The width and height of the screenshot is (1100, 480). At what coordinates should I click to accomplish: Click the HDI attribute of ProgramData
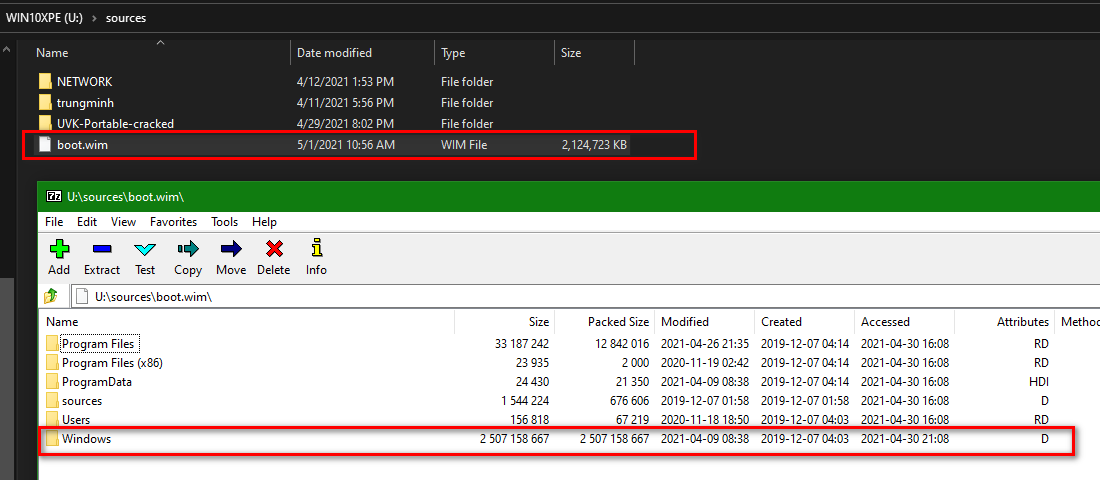(1038, 382)
